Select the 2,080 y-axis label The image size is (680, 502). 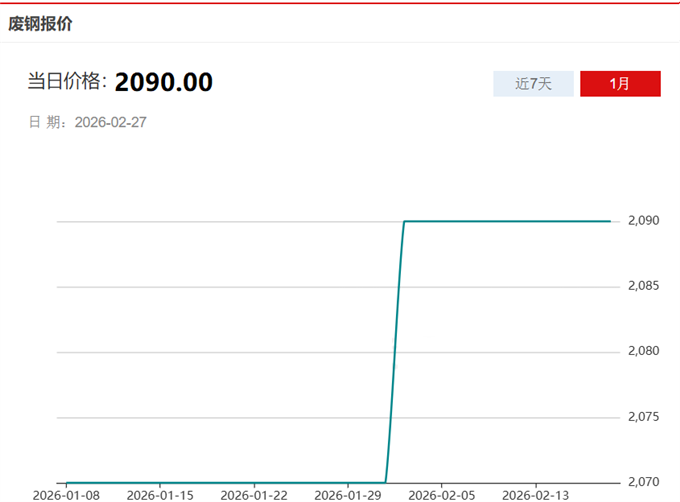(643, 351)
